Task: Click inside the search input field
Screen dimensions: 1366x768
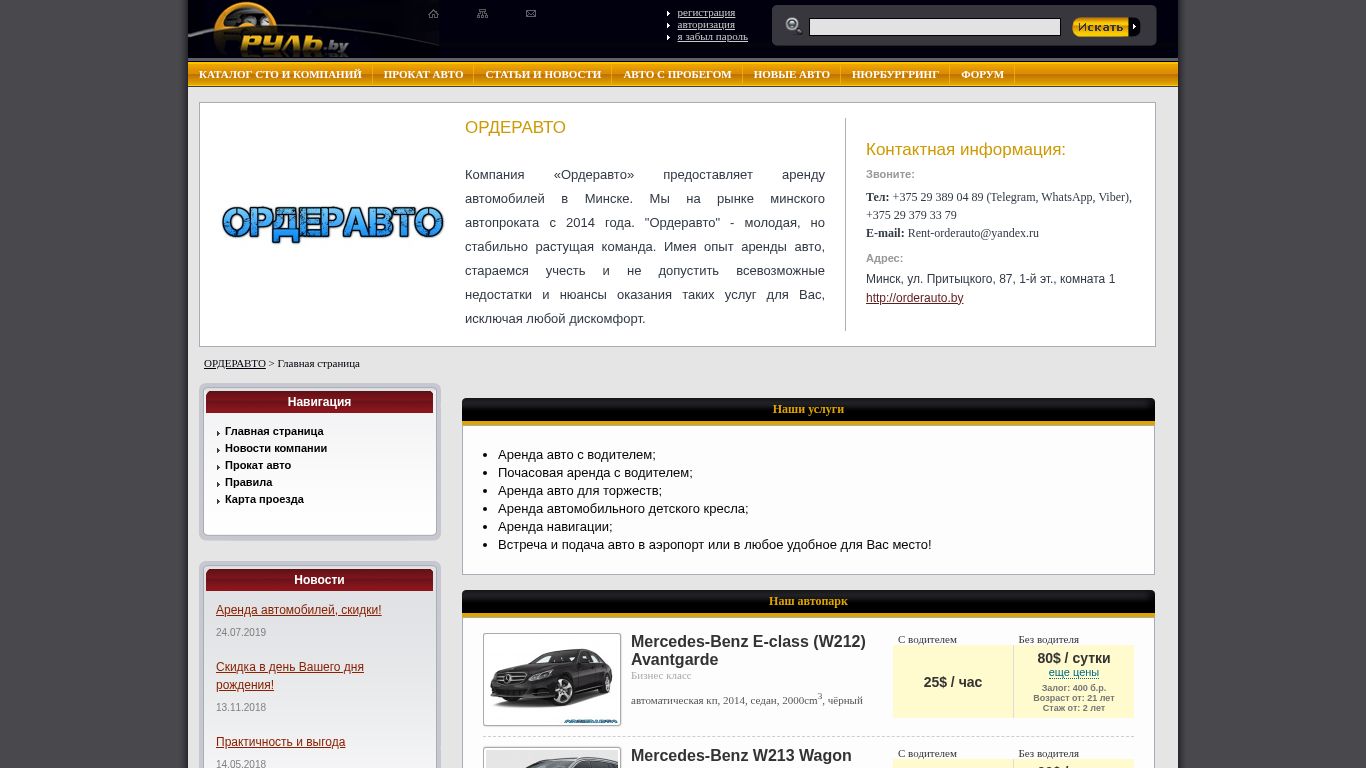Action: point(935,27)
